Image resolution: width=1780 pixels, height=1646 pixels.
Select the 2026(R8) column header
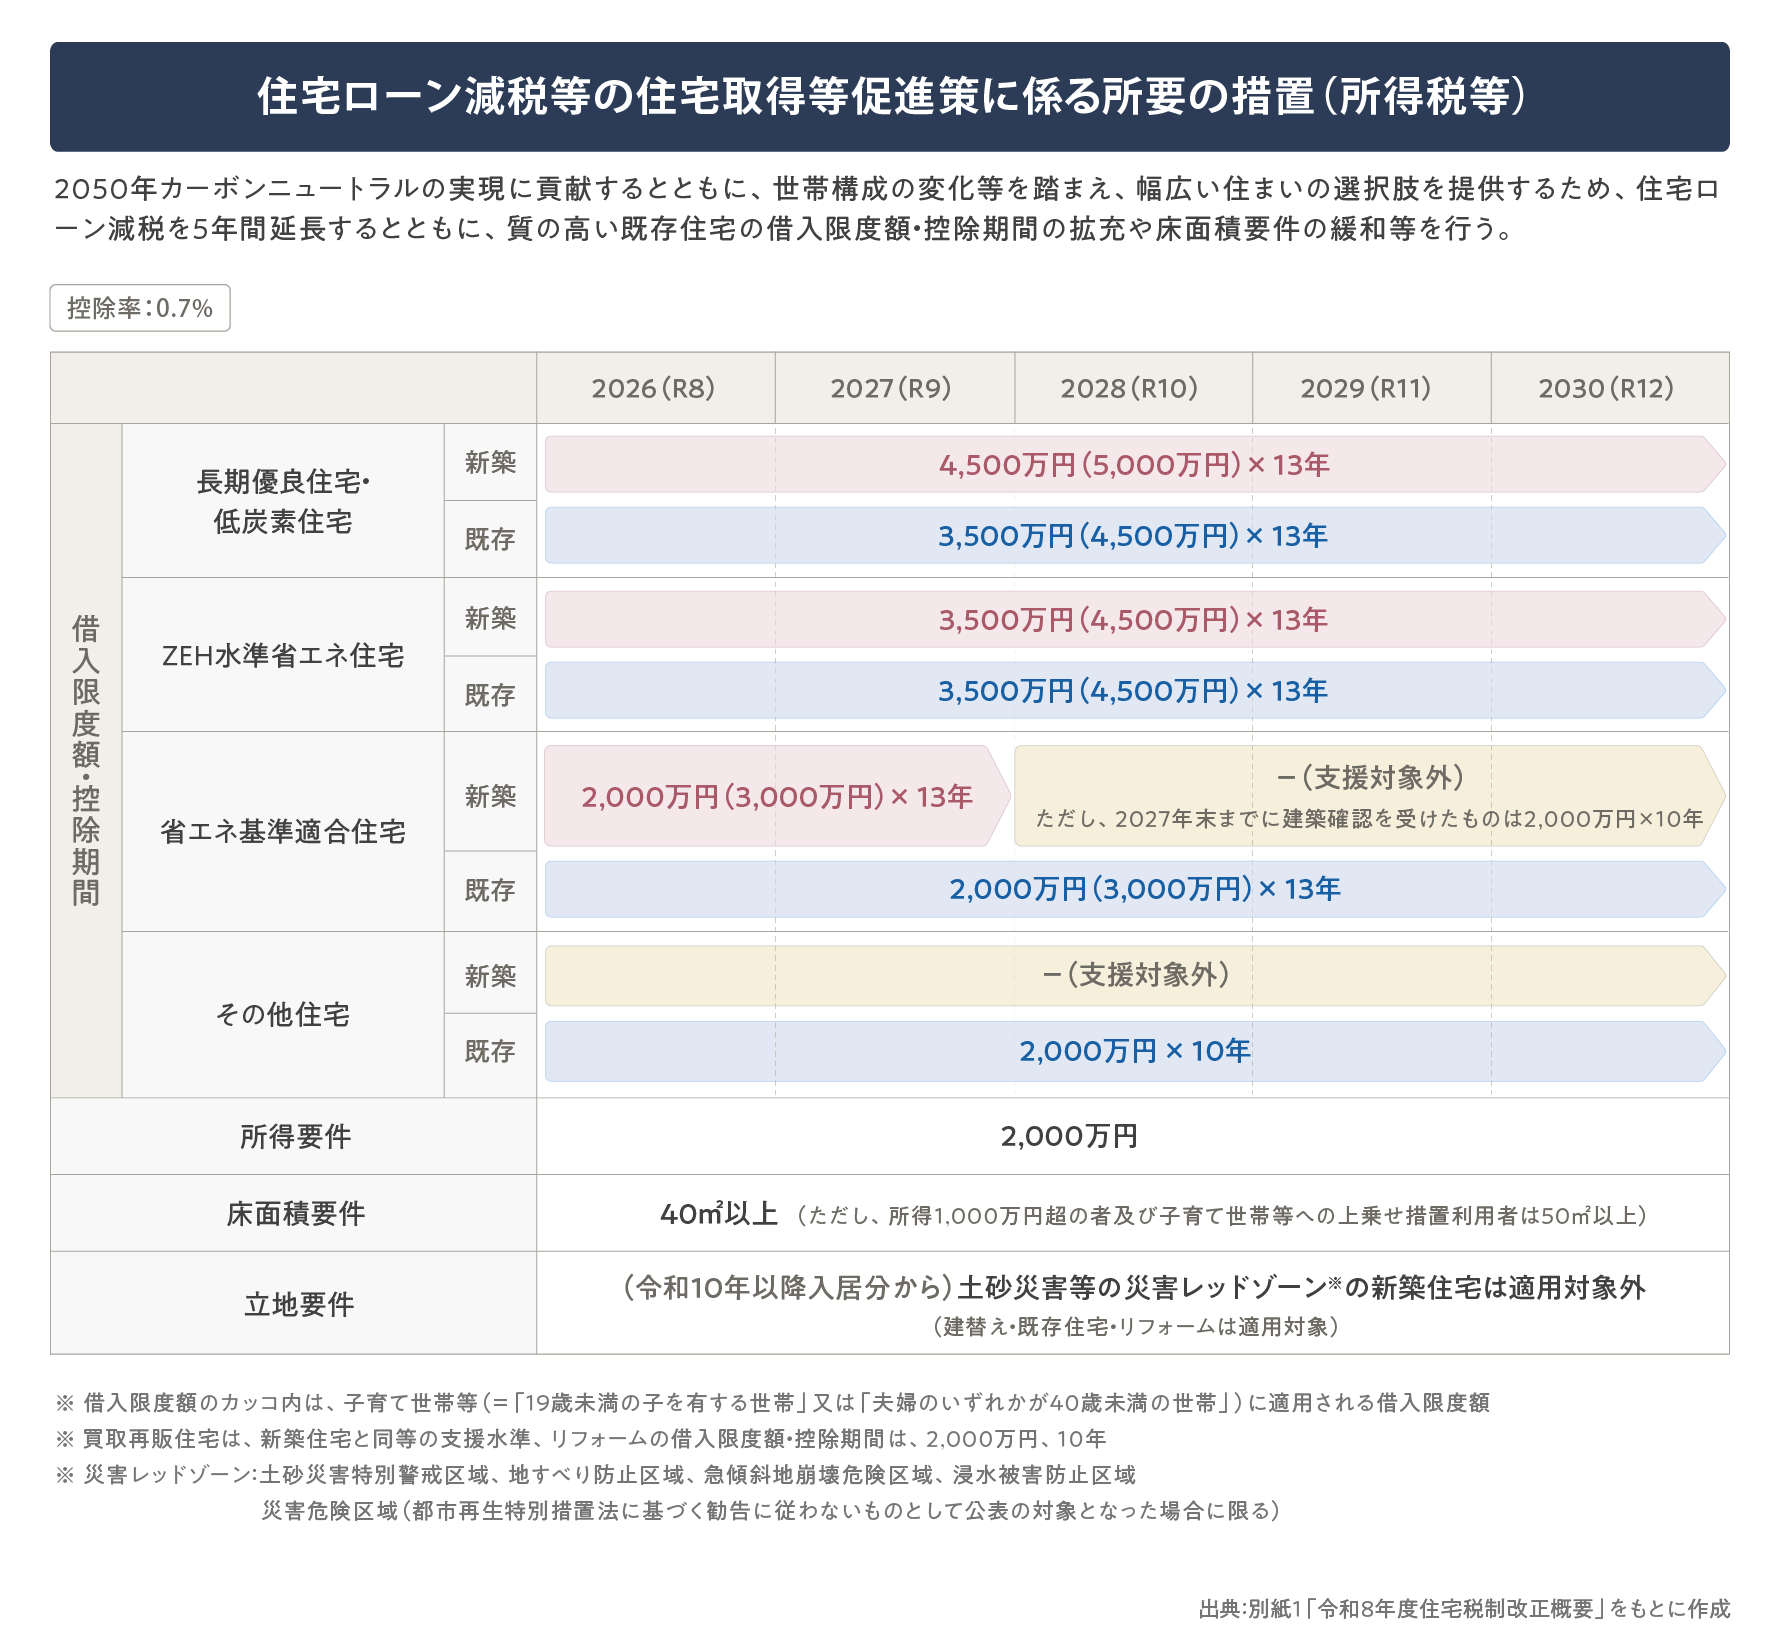tap(655, 388)
